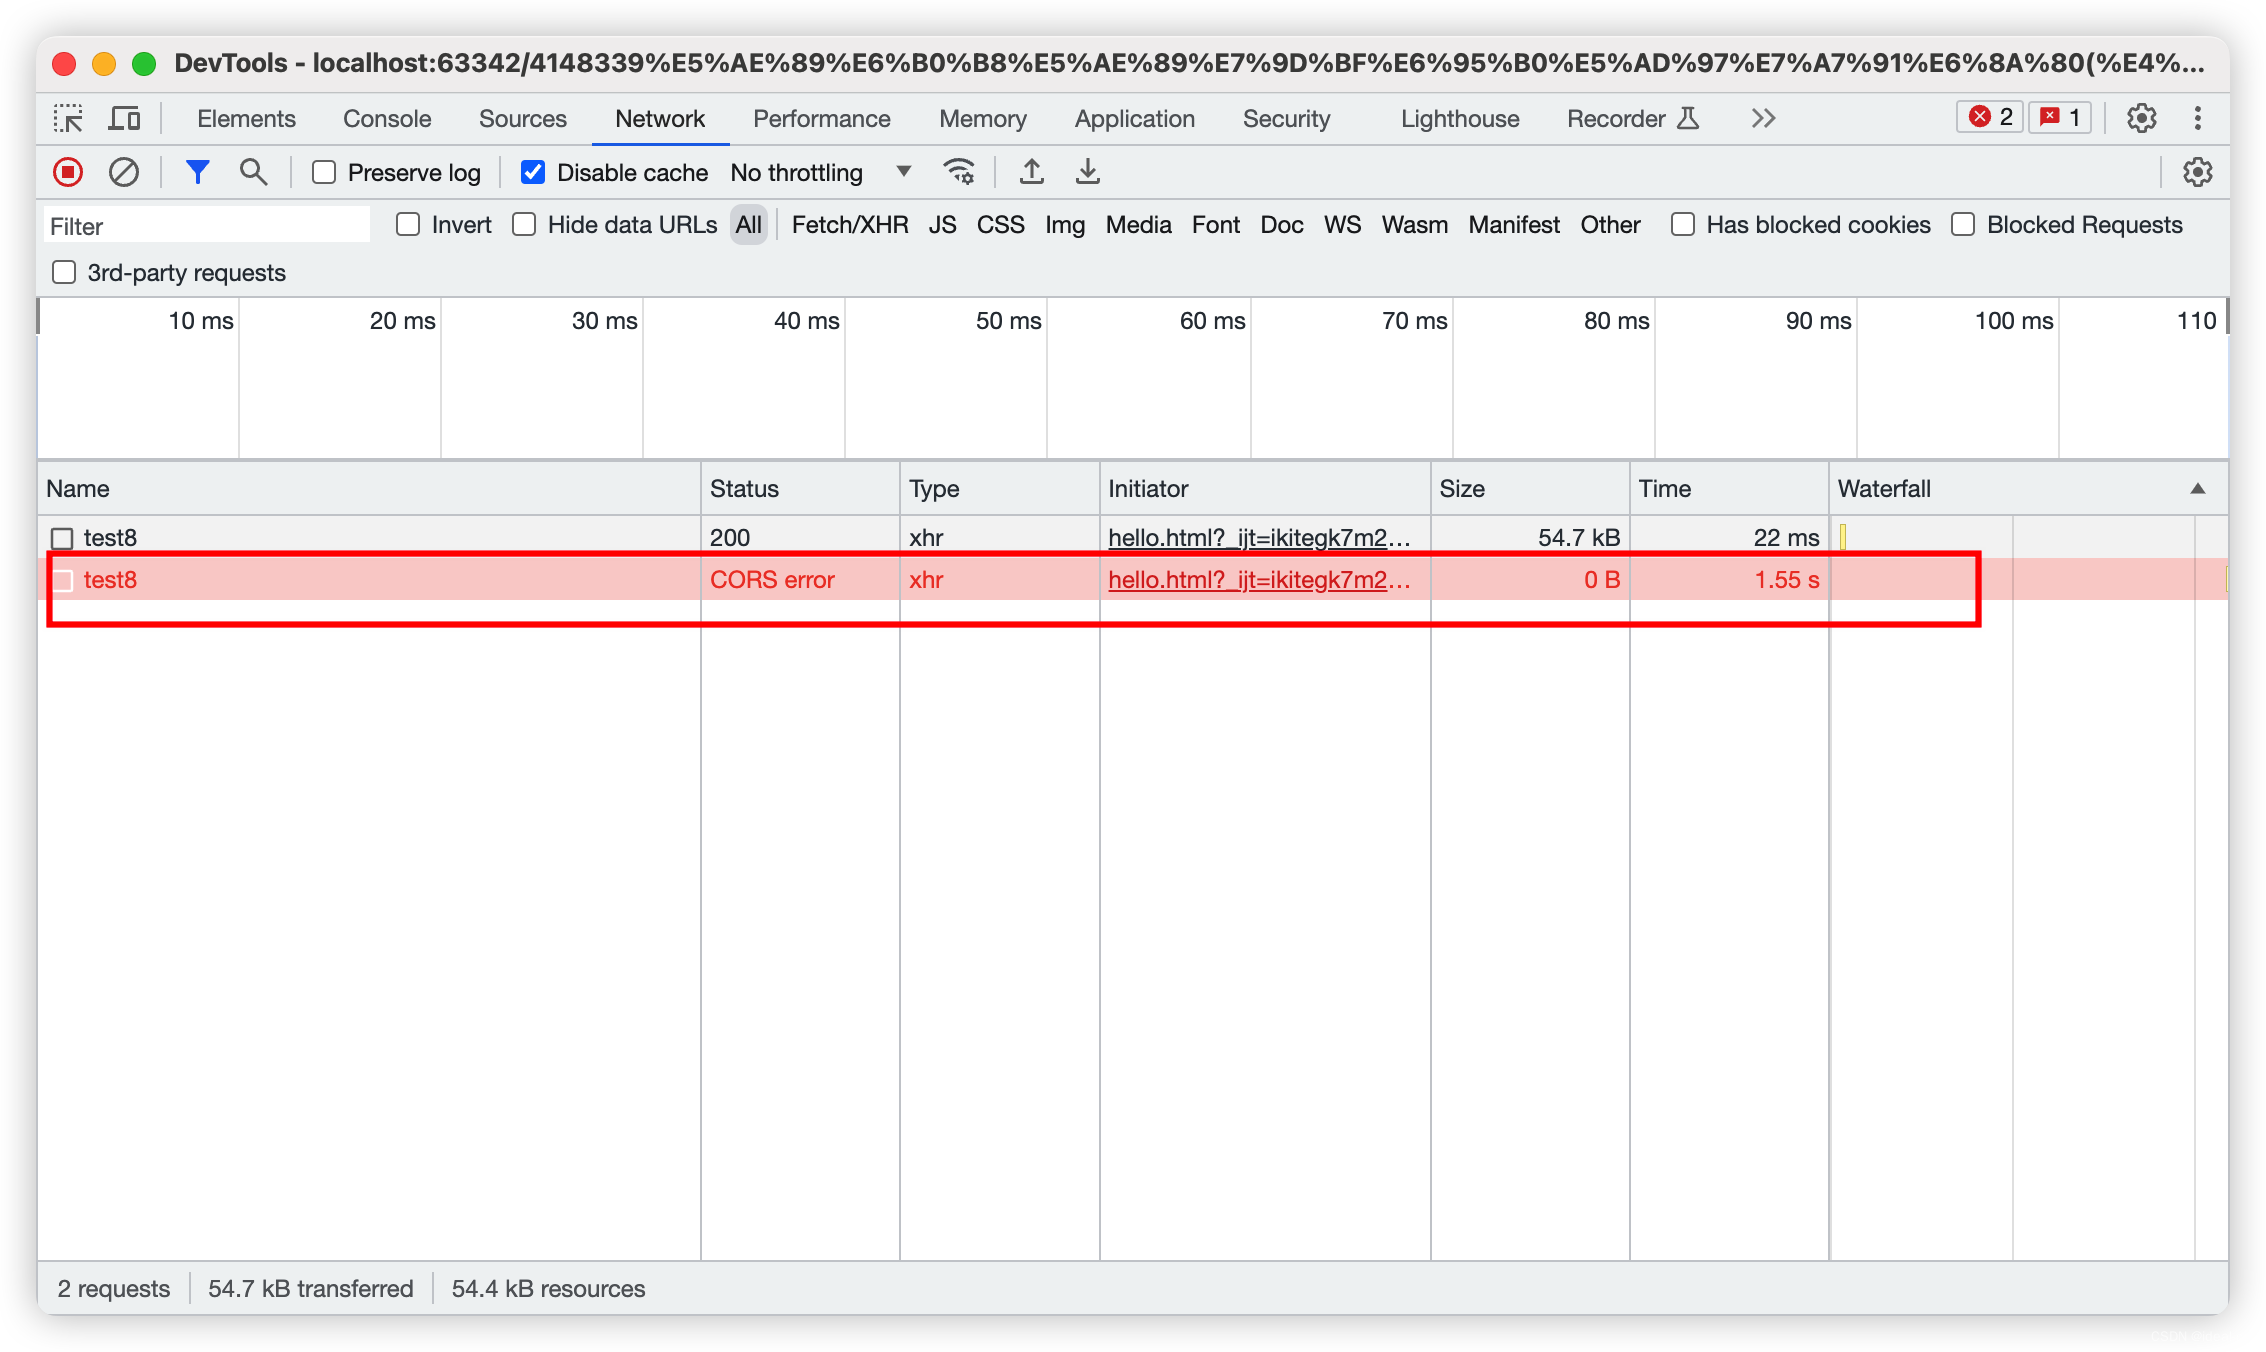Image resolution: width=2266 pixels, height=1352 pixels.
Task: Stop recording network log
Action: coord(68,172)
